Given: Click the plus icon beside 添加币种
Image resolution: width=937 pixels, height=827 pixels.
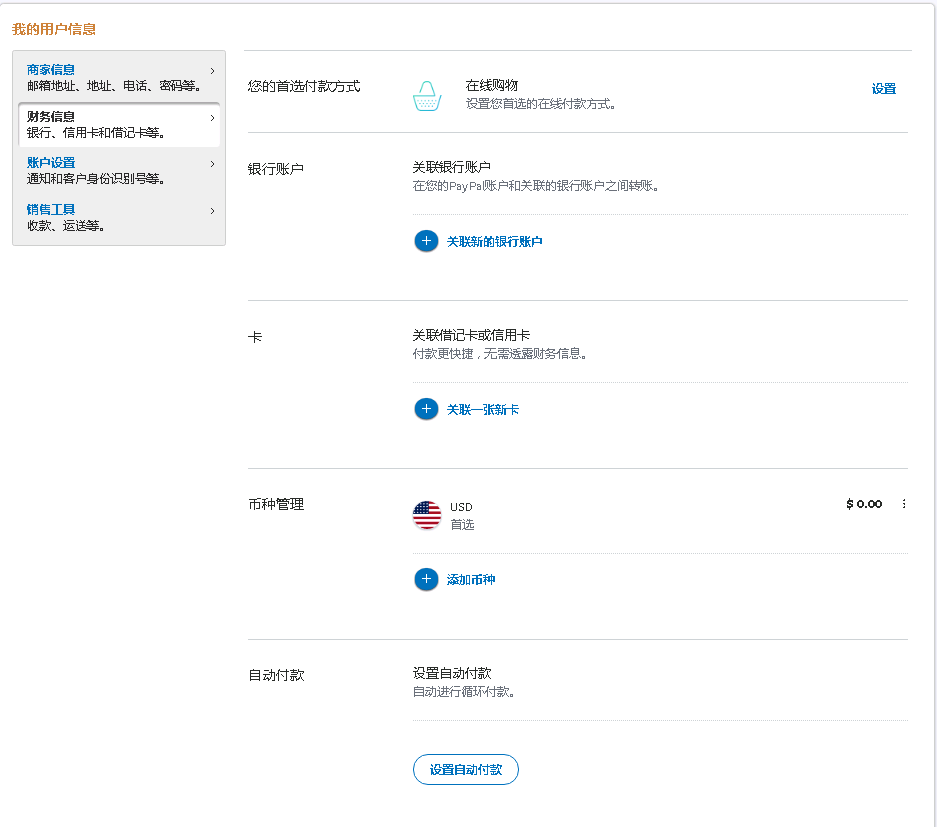Looking at the screenshot, I should pyautogui.click(x=425, y=579).
